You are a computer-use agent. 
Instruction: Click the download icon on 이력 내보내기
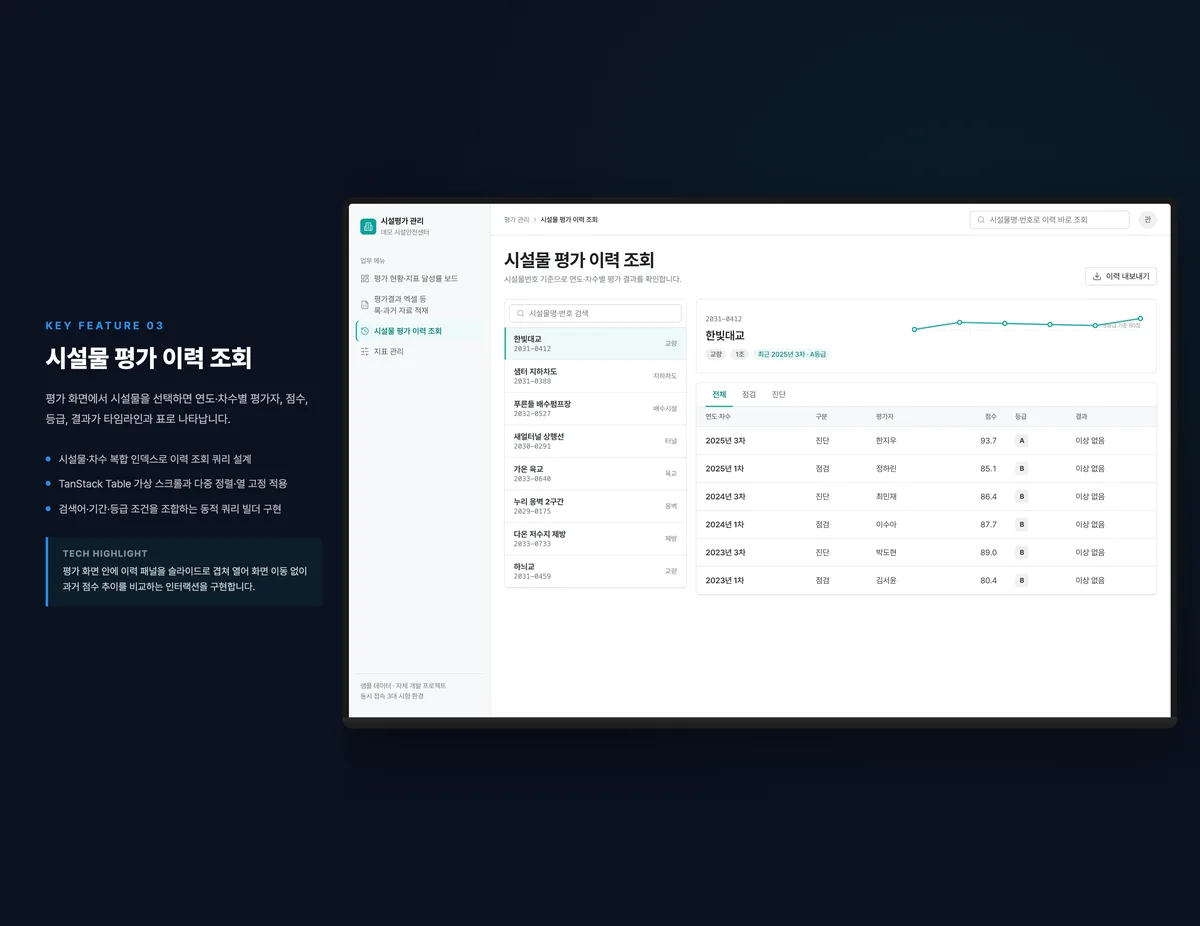(x=1097, y=276)
